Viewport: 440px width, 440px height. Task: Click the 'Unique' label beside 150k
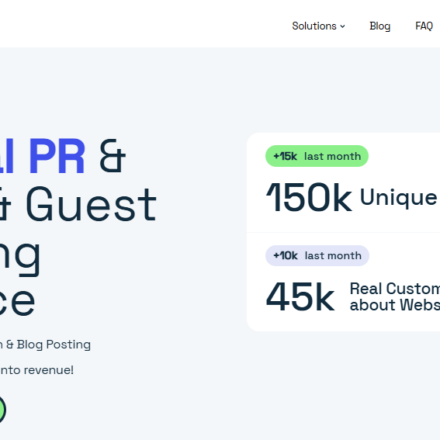click(x=399, y=198)
